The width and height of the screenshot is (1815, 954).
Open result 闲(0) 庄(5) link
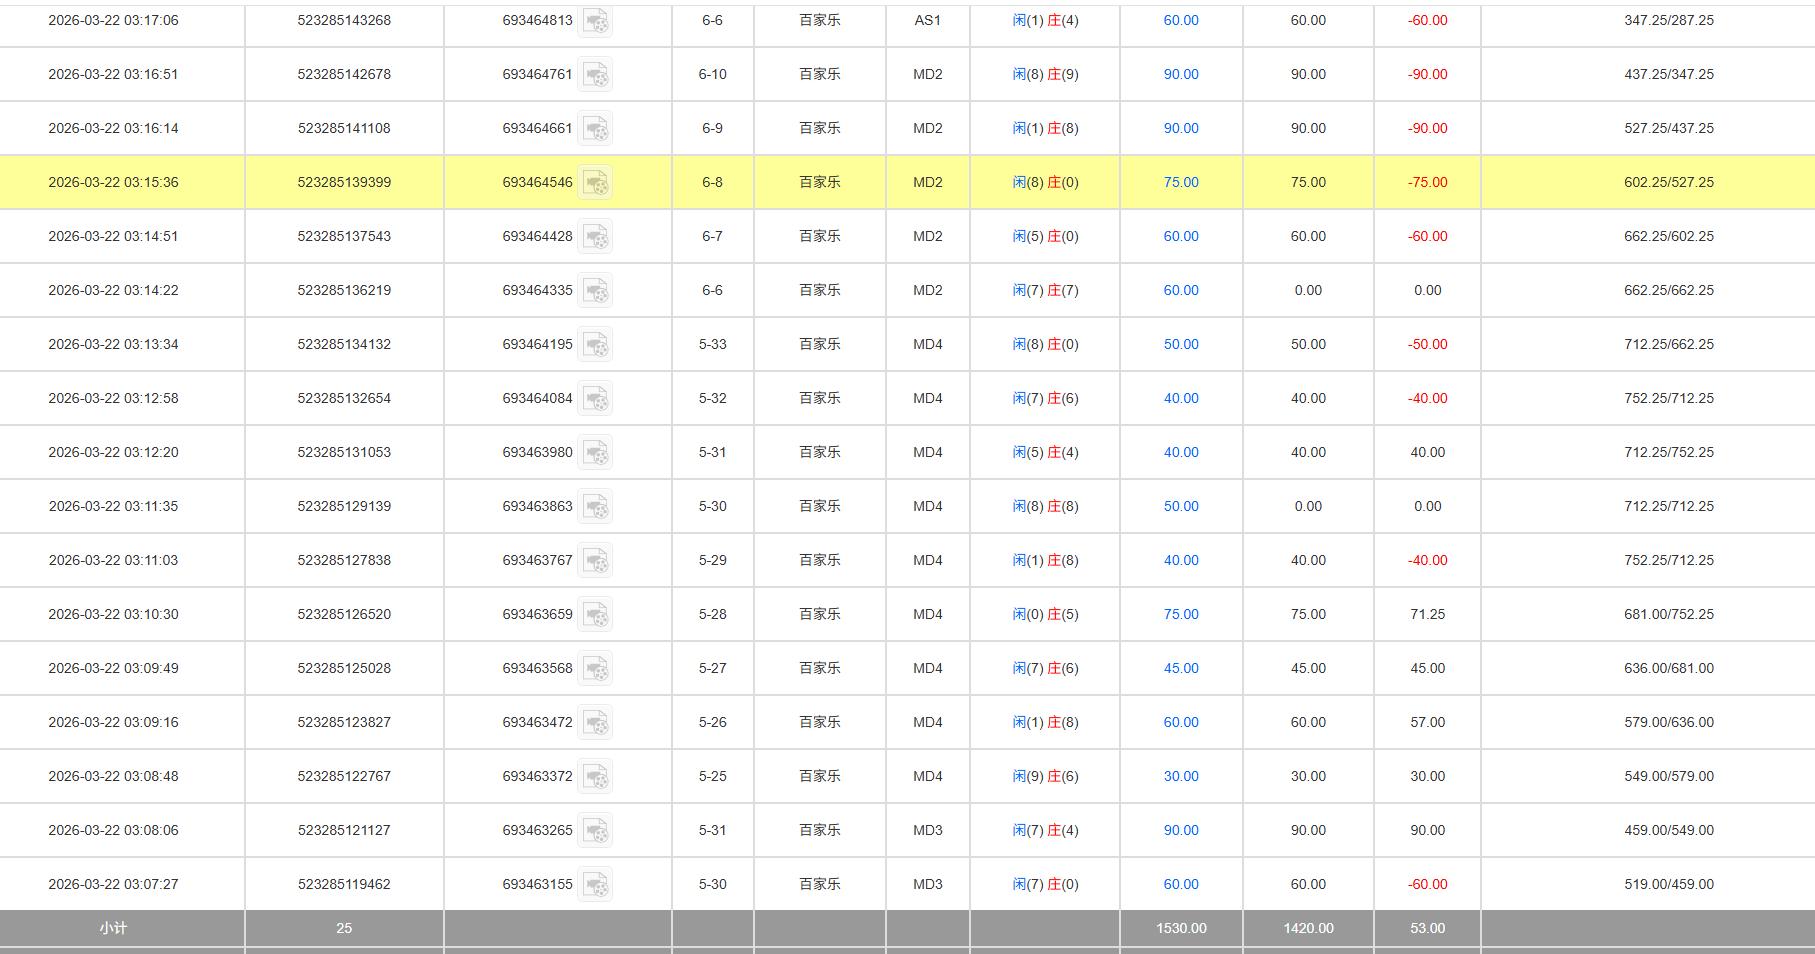pyautogui.click(x=1045, y=614)
